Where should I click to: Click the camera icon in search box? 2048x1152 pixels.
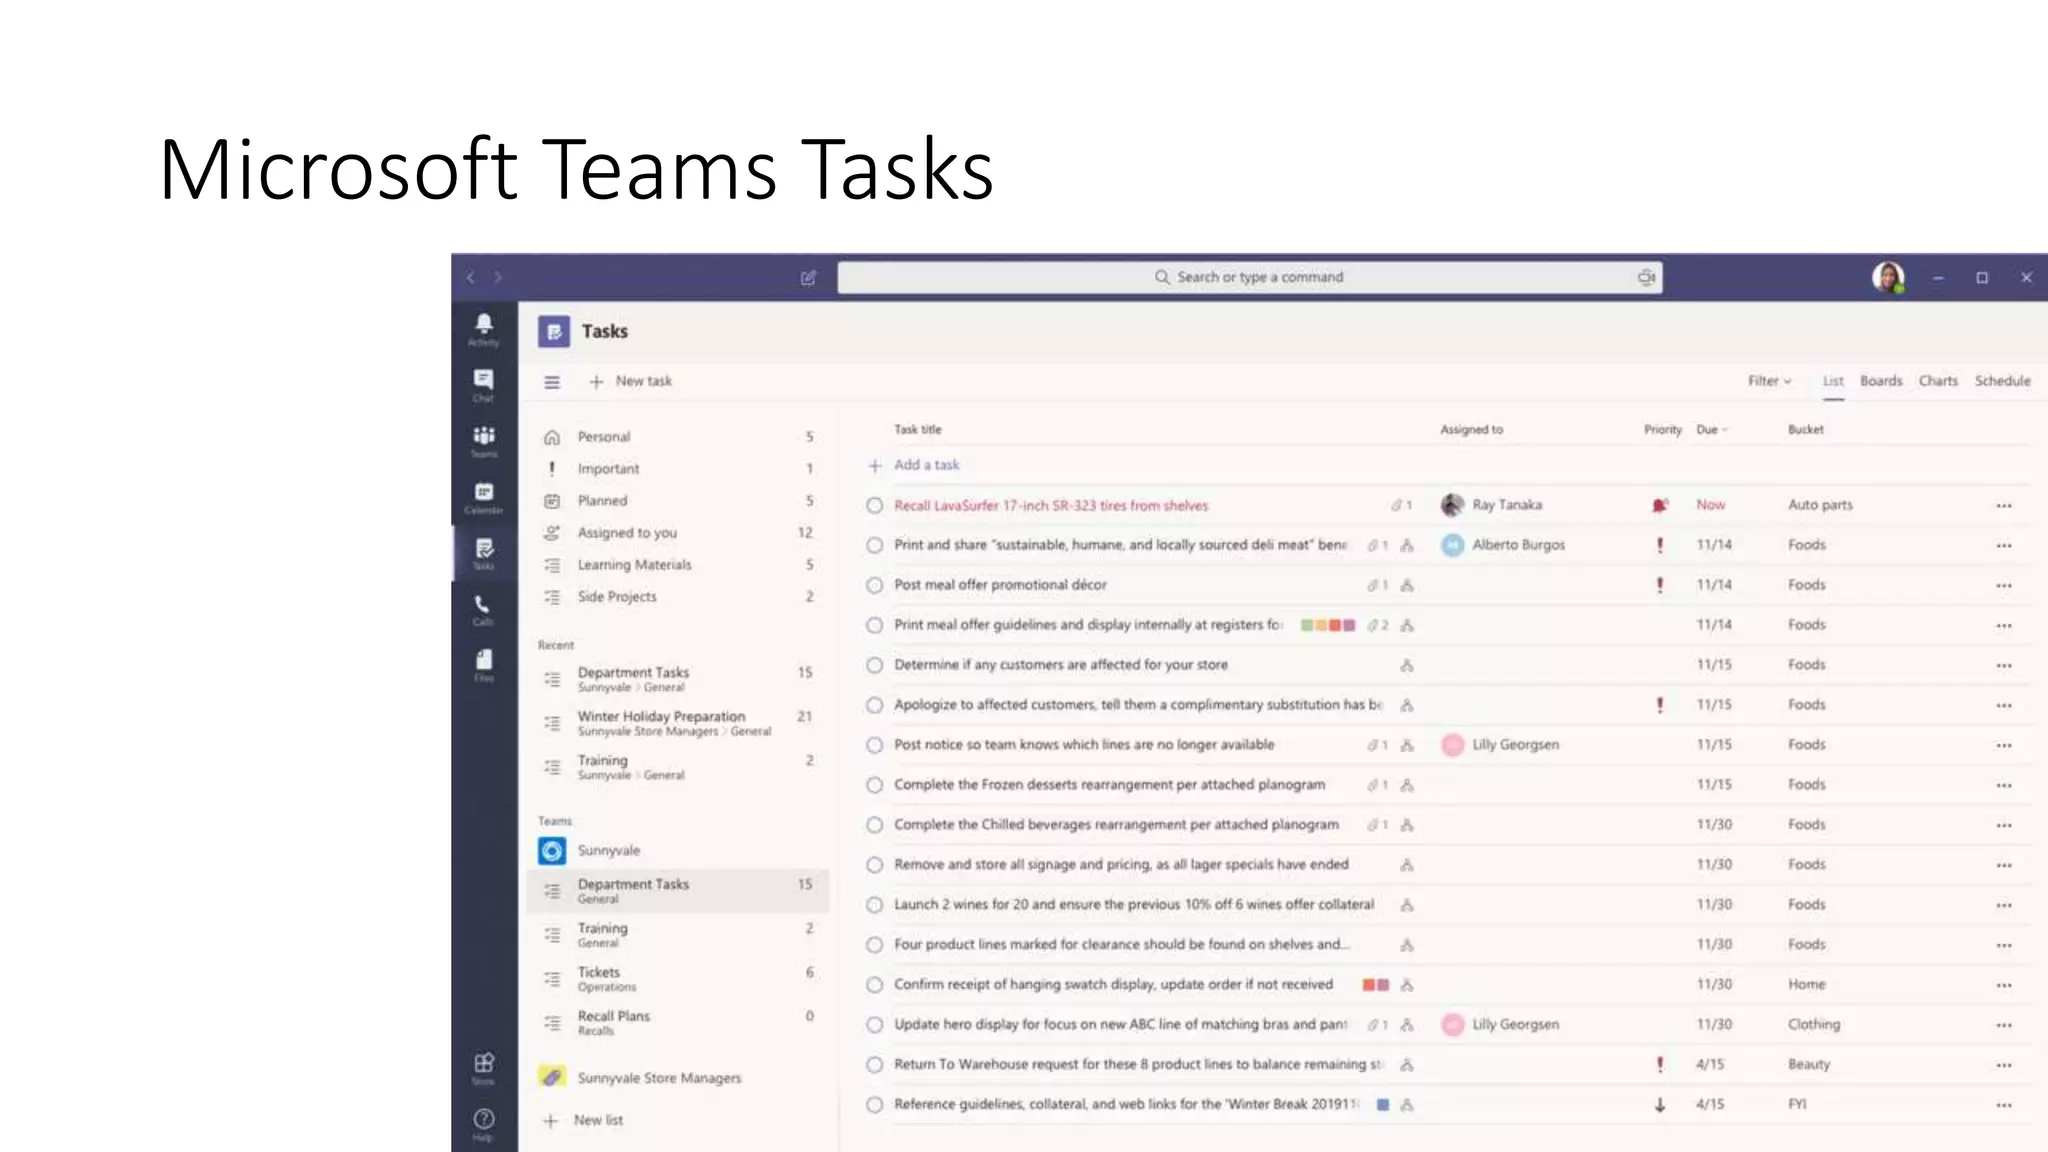pos(1646,277)
